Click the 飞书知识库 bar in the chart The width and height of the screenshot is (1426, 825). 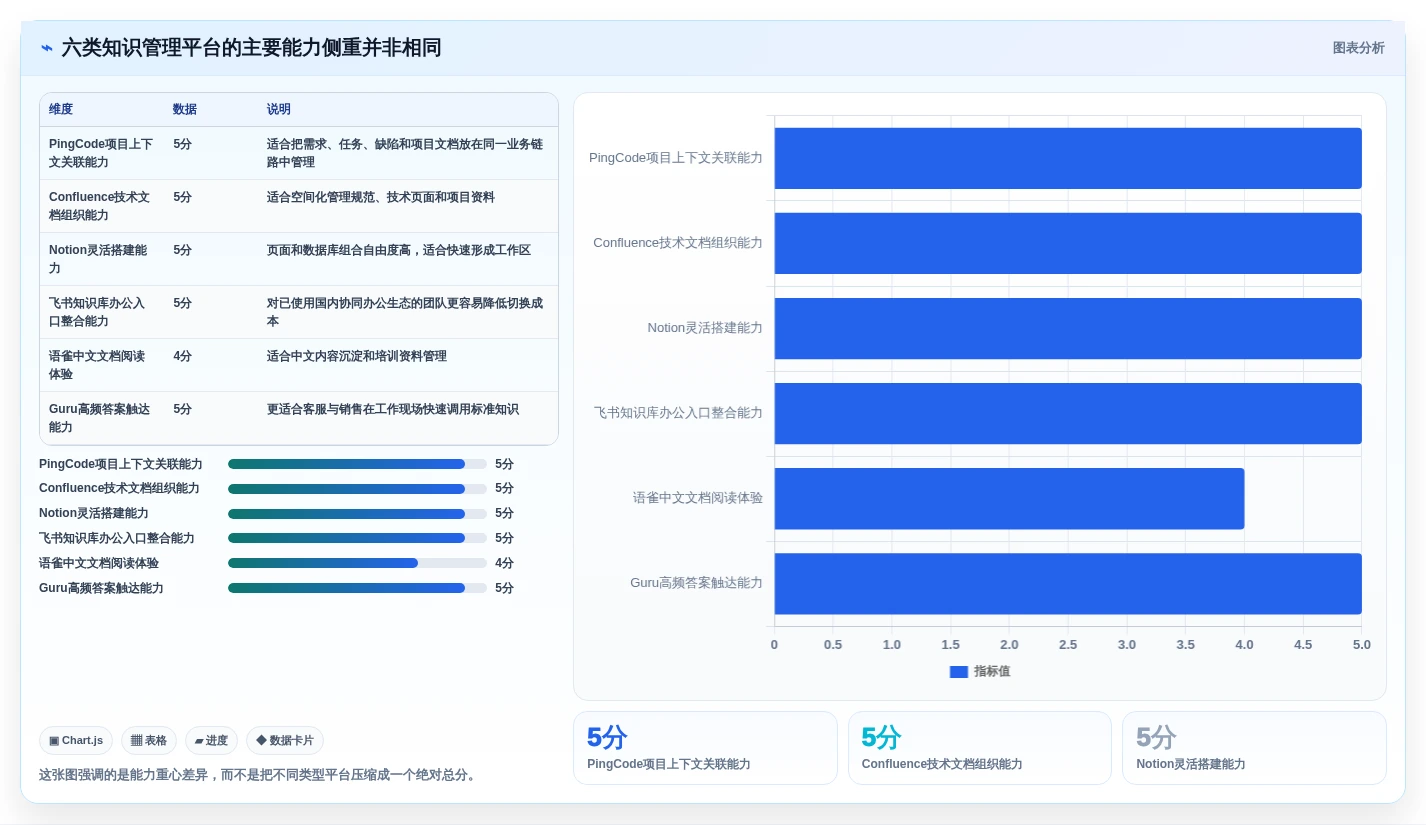tap(1068, 413)
